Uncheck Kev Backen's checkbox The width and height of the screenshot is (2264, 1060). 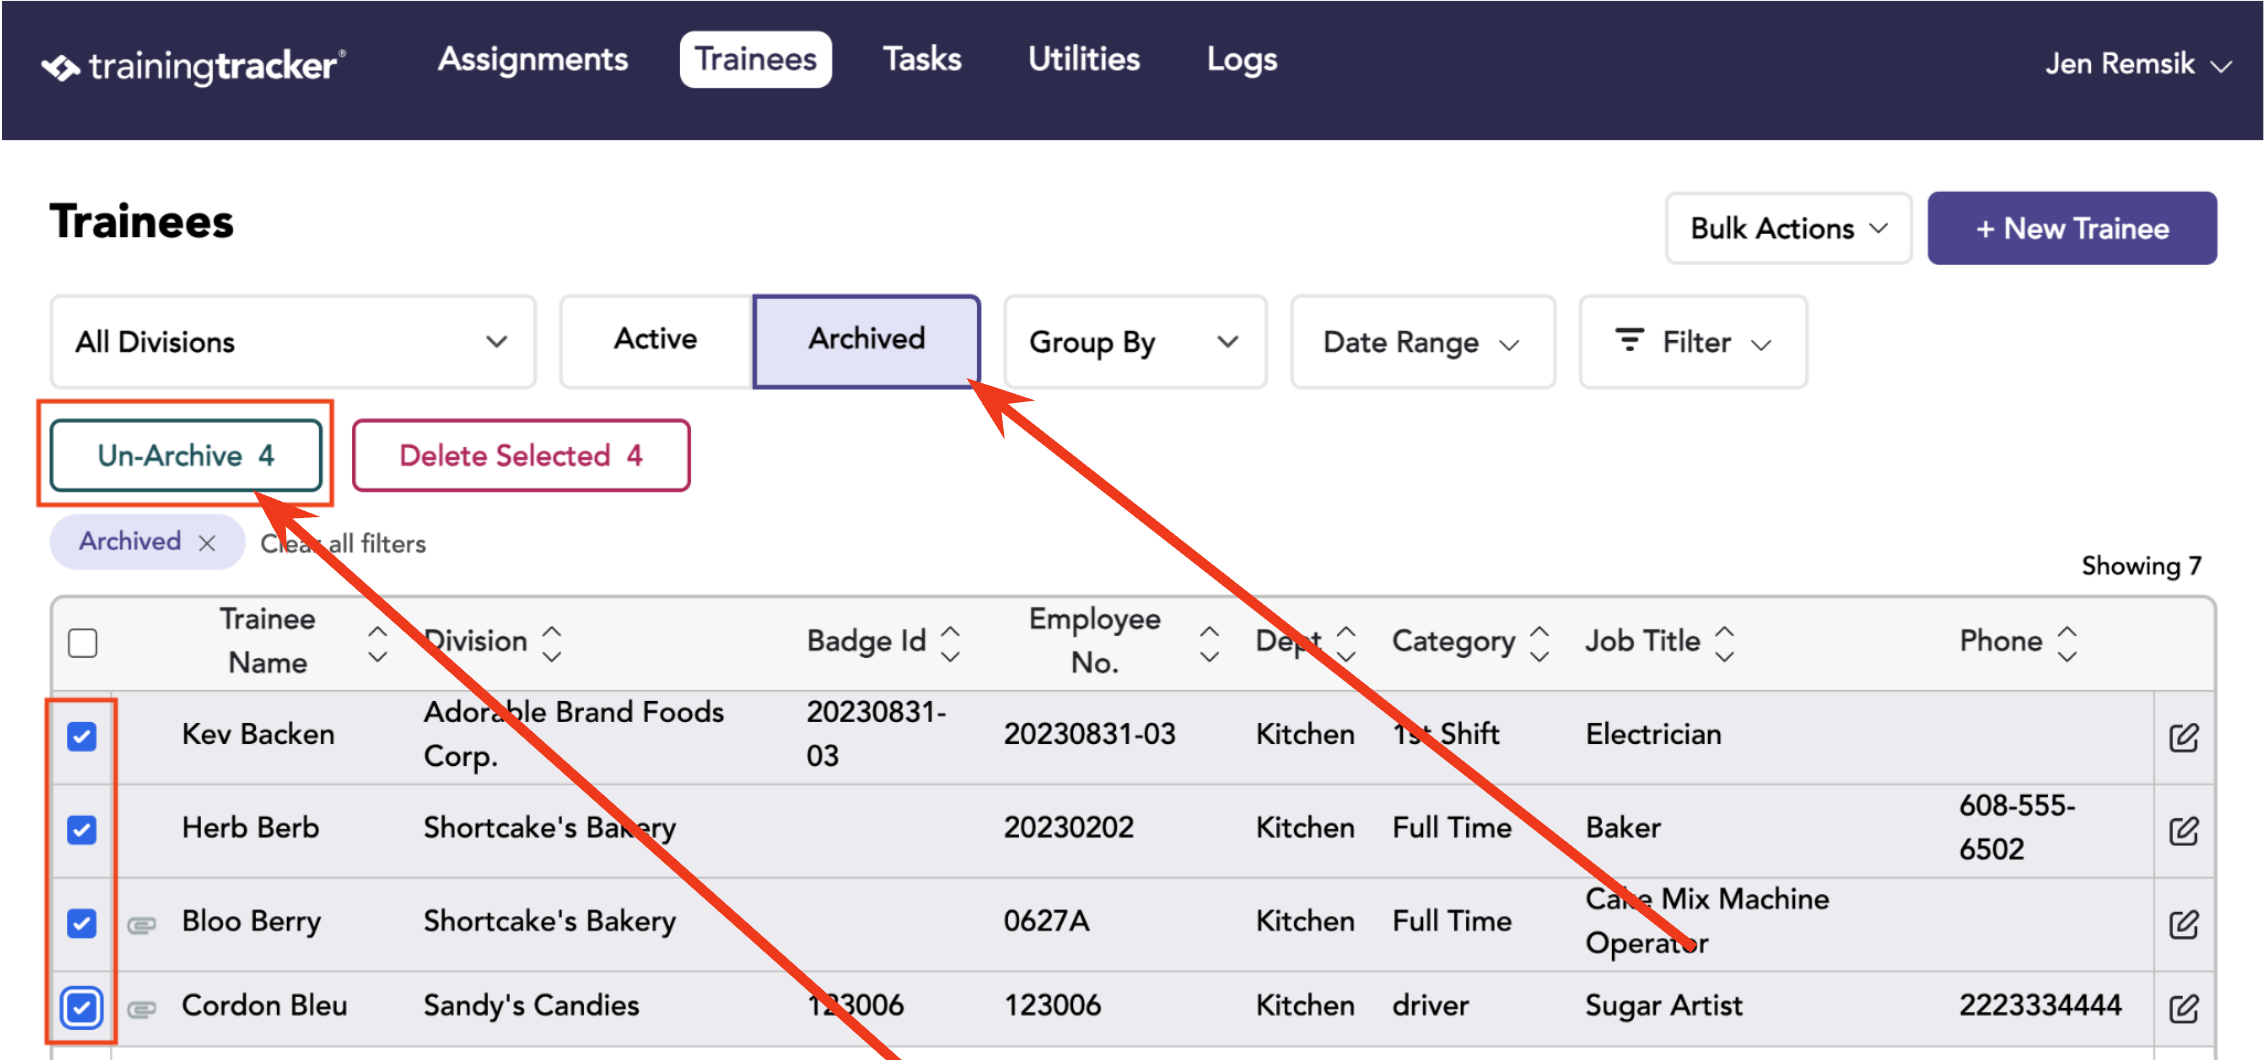click(x=82, y=737)
